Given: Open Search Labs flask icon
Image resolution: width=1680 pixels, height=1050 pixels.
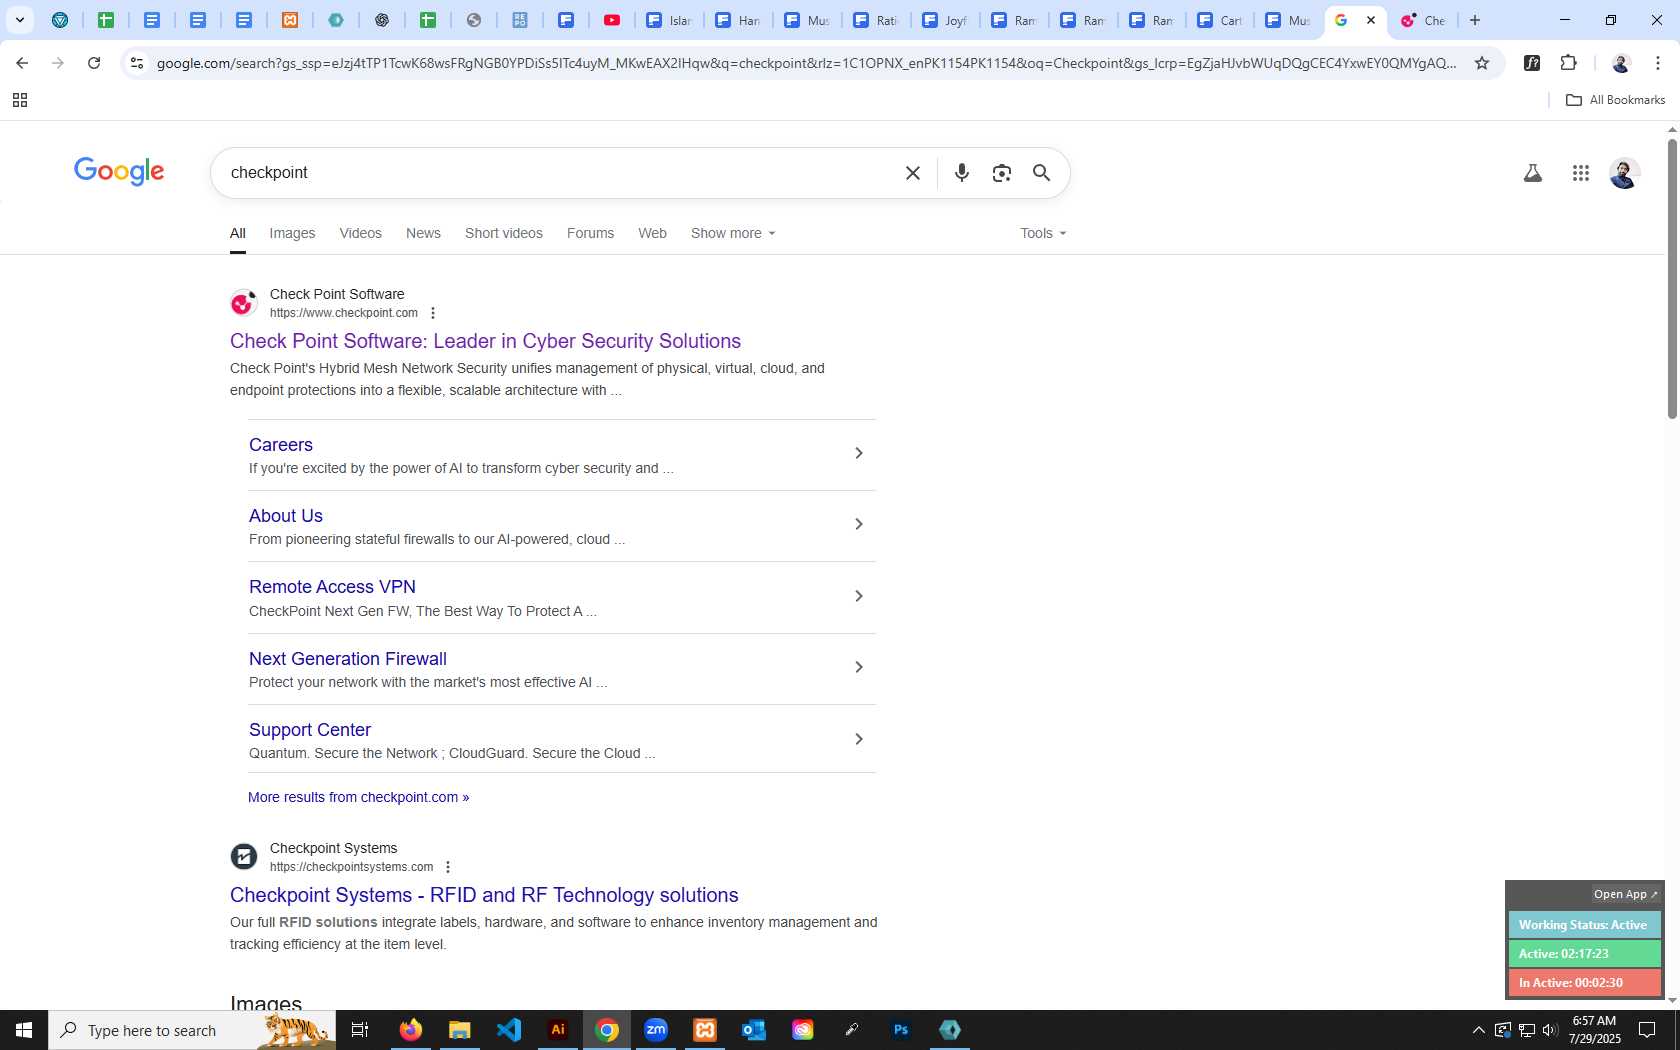Looking at the screenshot, I should click(1532, 173).
